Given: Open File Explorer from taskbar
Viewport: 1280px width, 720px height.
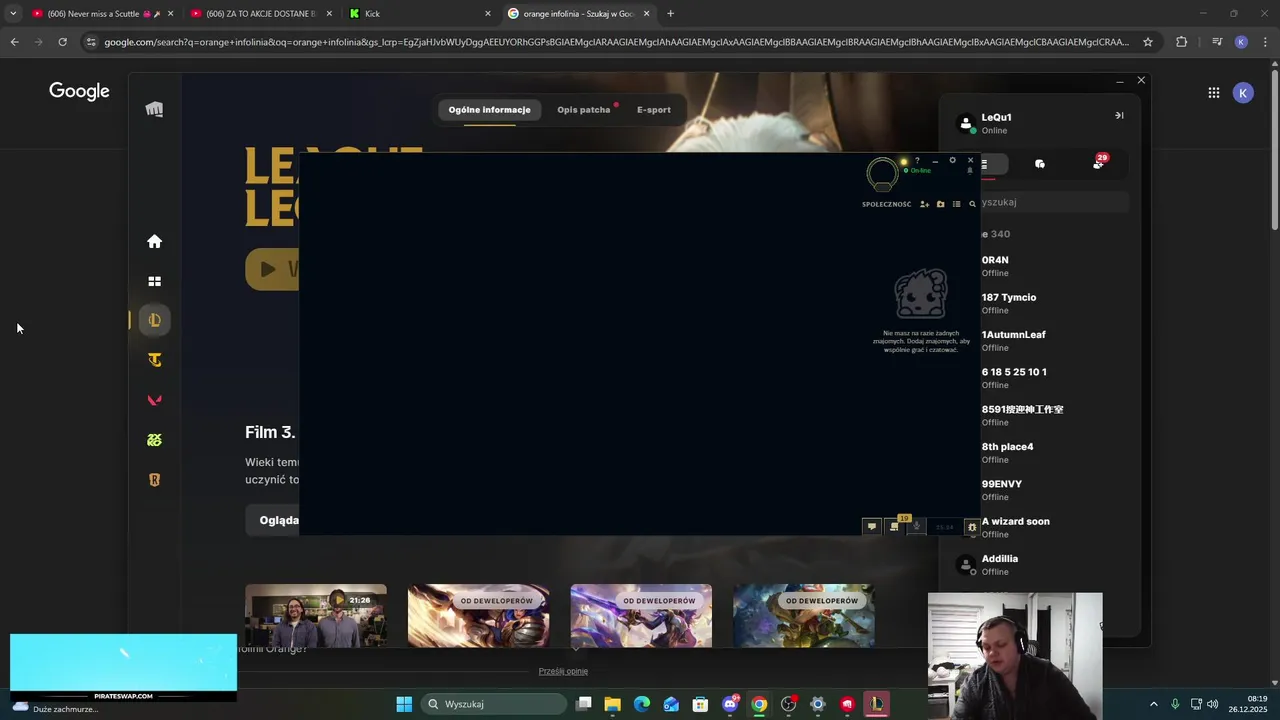Looking at the screenshot, I should pos(613,704).
